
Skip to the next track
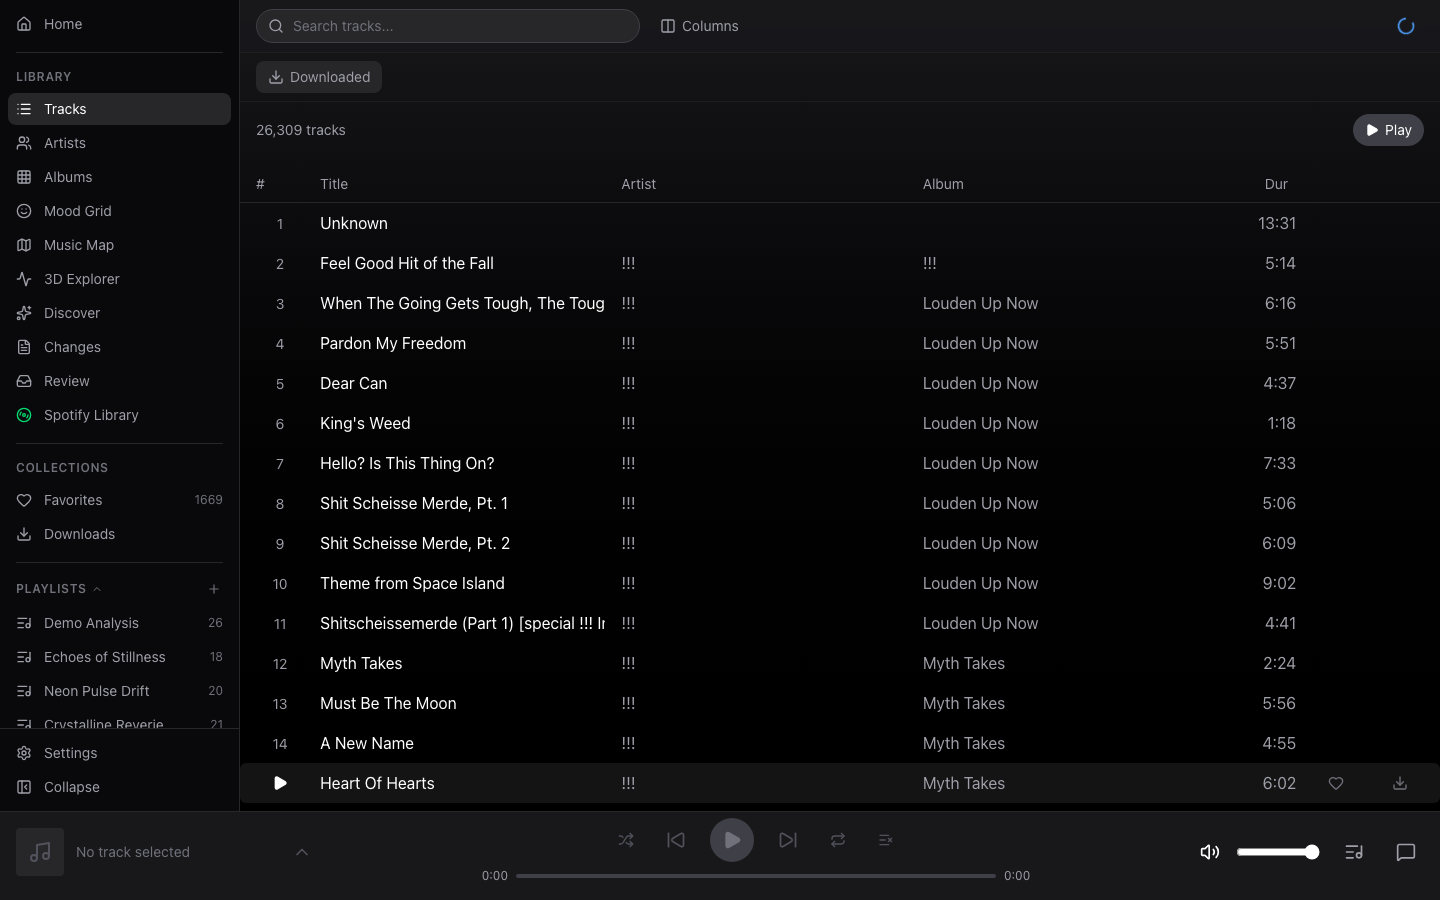coord(788,840)
